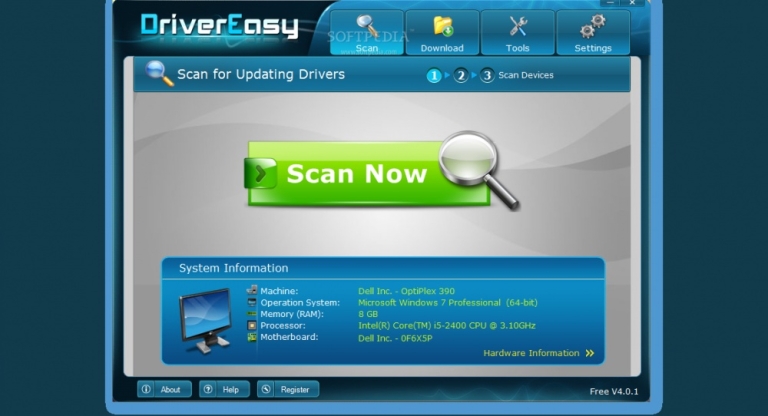The image size is (768, 416).
Task: Click the double chevron after Hardware Information
Action: [590, 353]
